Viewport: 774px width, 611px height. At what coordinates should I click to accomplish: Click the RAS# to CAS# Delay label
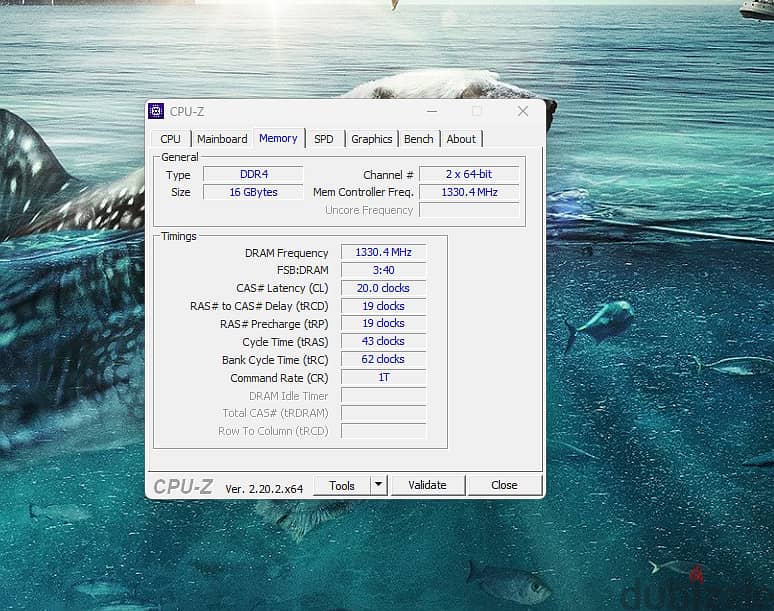[x=259, y=306]
